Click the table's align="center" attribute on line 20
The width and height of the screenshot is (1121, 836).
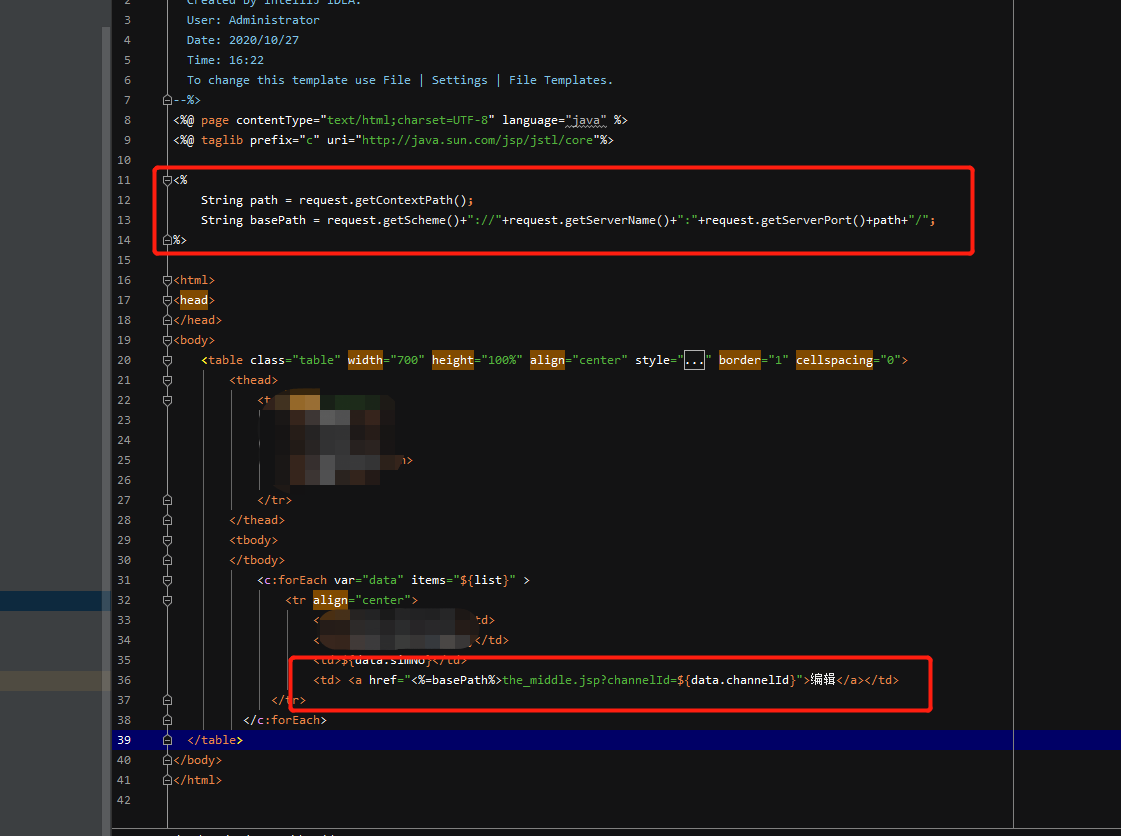click(578, 360)
